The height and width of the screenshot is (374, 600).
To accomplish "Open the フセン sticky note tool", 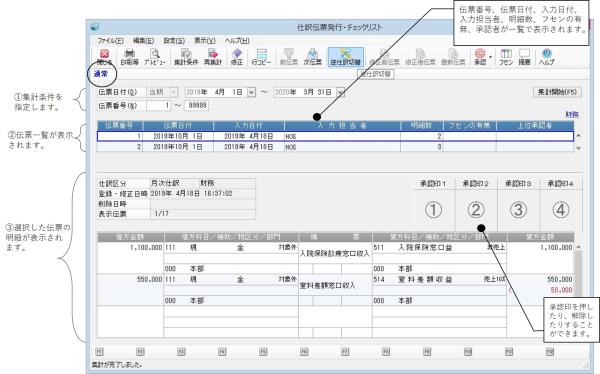I will pos(506,57).
